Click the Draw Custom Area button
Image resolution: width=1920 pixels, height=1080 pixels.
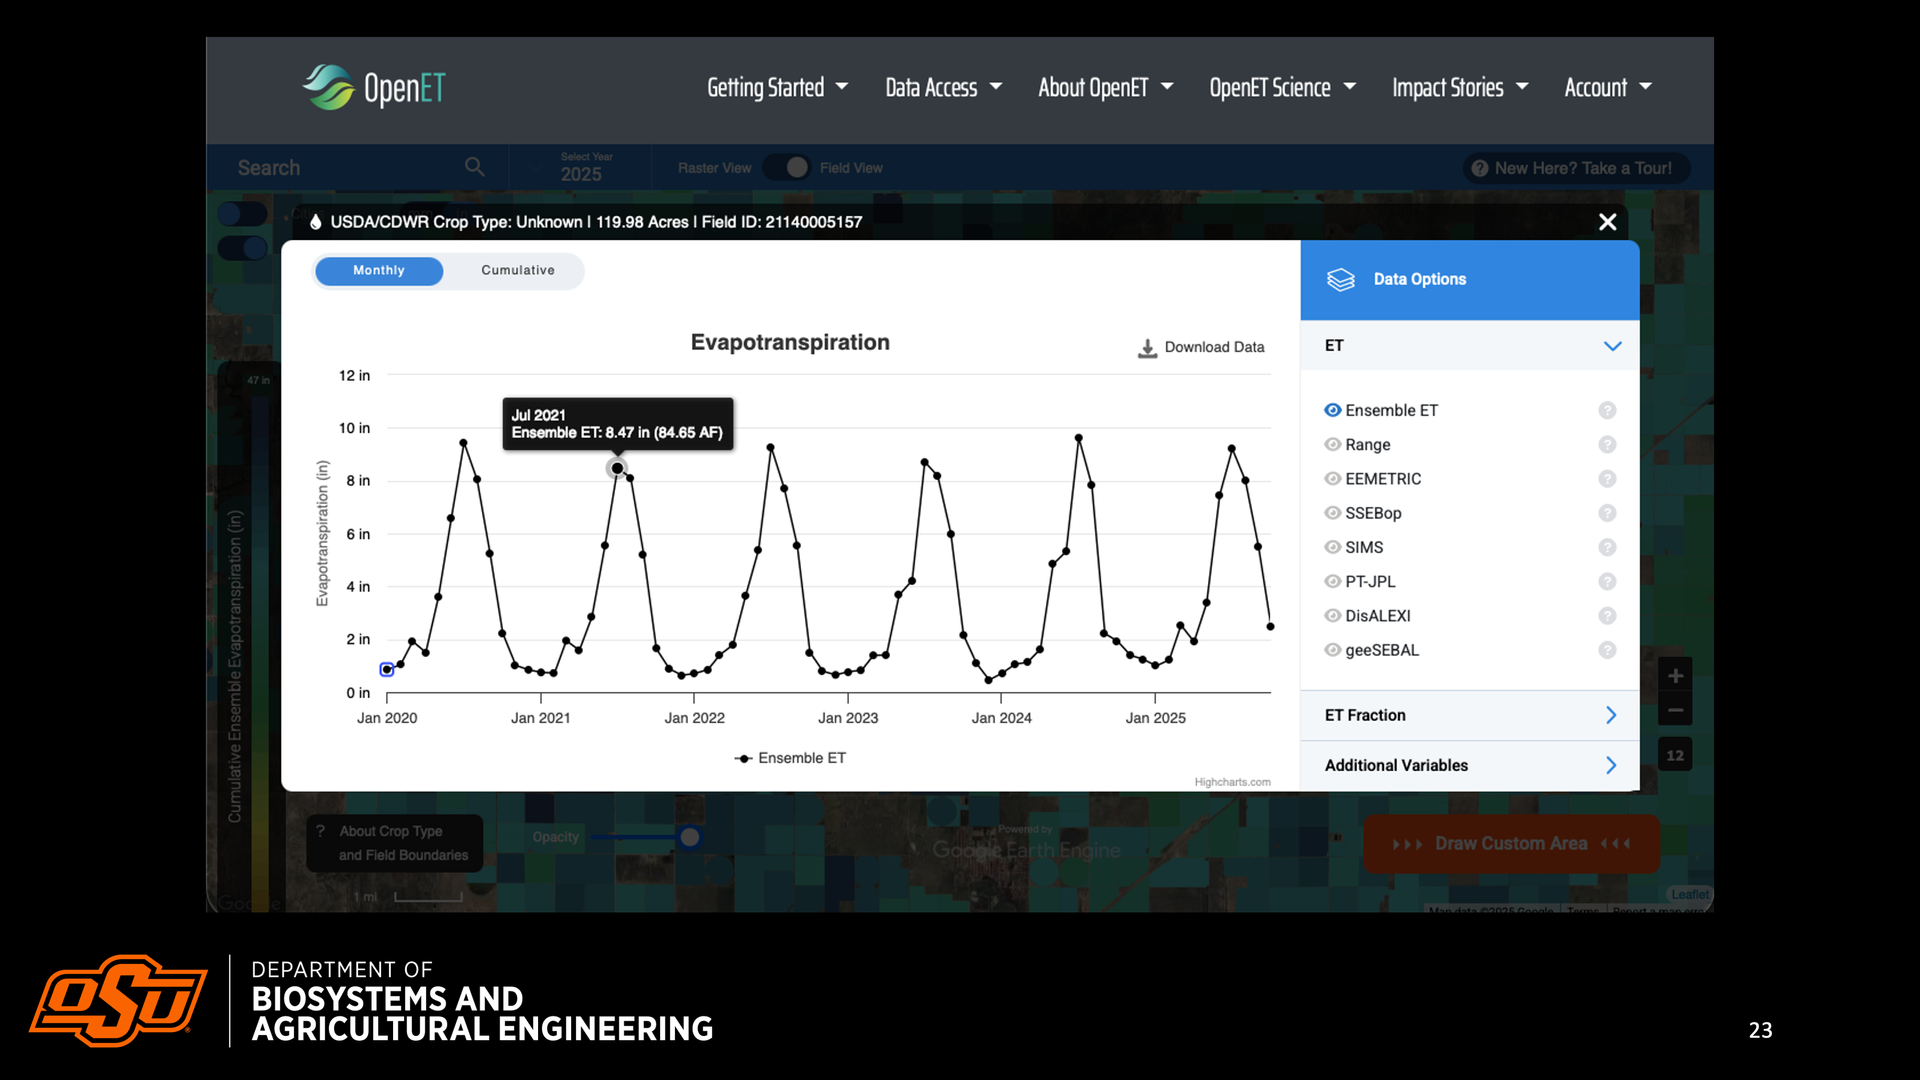(1510, 844)
